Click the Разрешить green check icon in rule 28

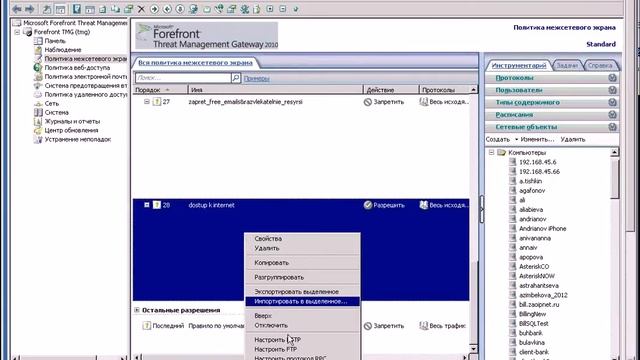pos(368,205)
